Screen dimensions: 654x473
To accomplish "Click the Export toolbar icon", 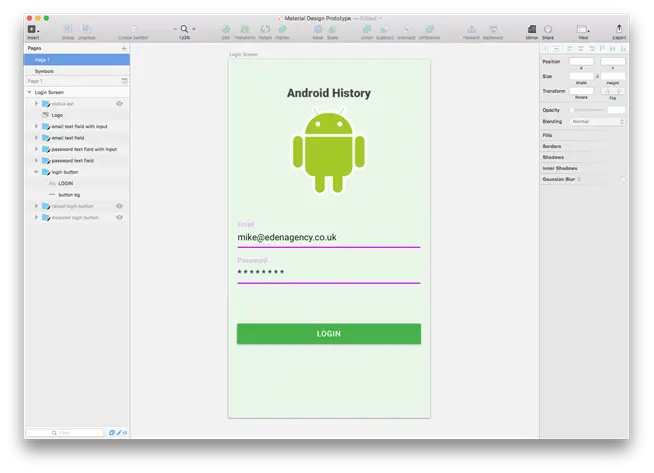I will coord(619,28).
